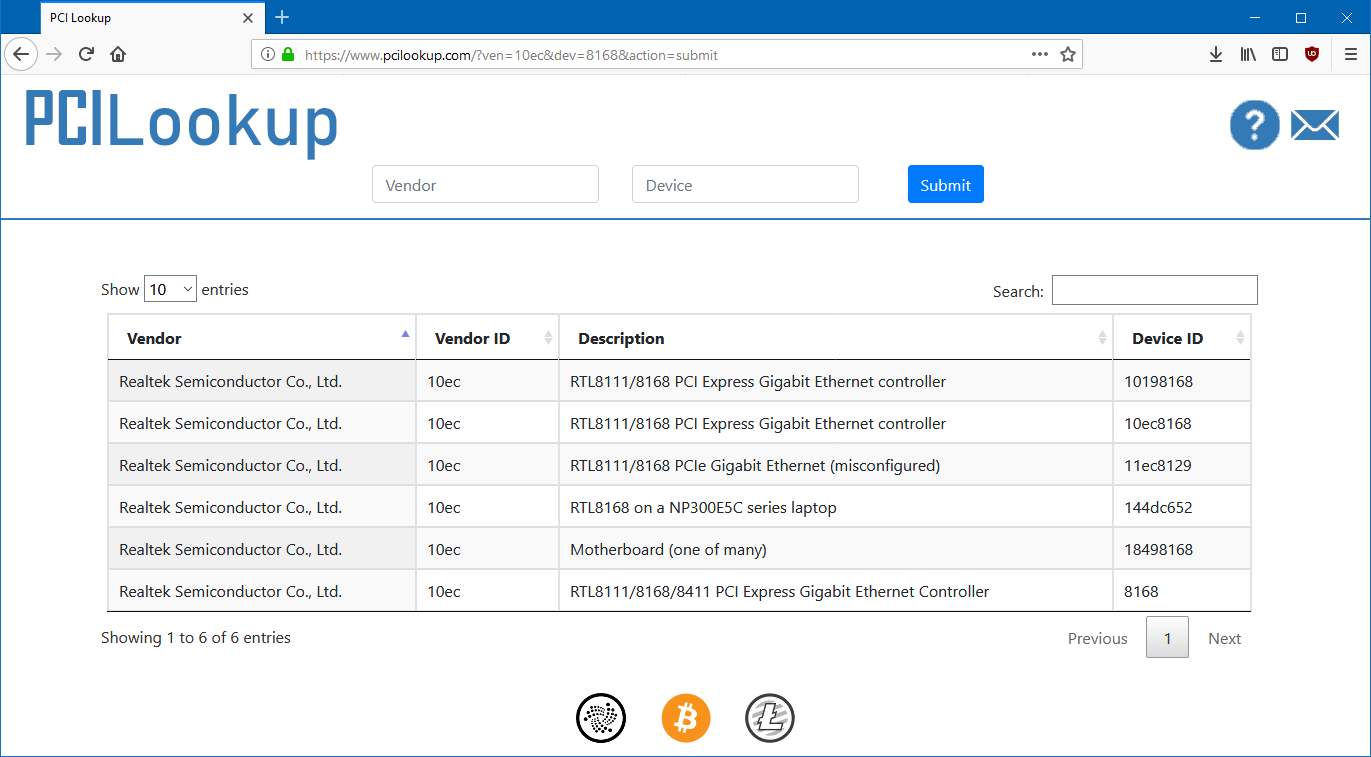Open the Show entries count dropdown
This screenshot has height=757, width=1371.
pos(170,289)
